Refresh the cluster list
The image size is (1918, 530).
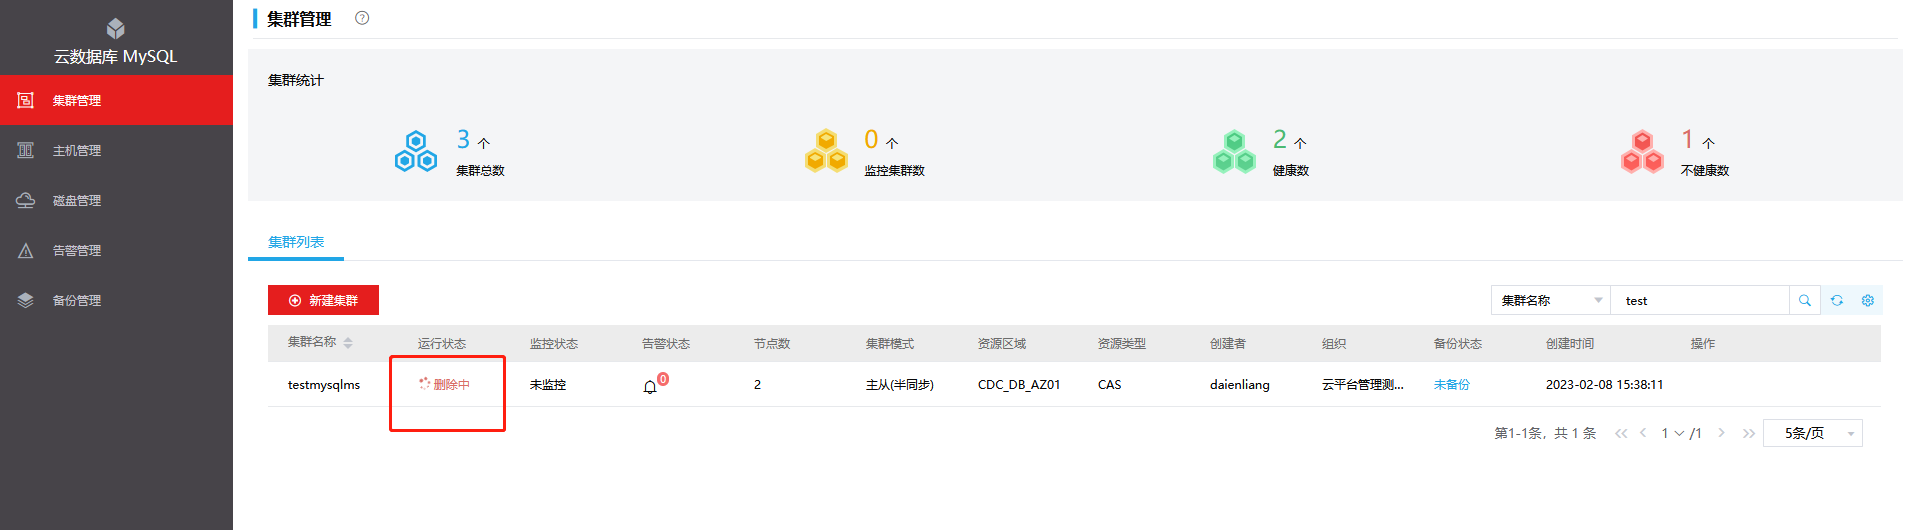1836,300
